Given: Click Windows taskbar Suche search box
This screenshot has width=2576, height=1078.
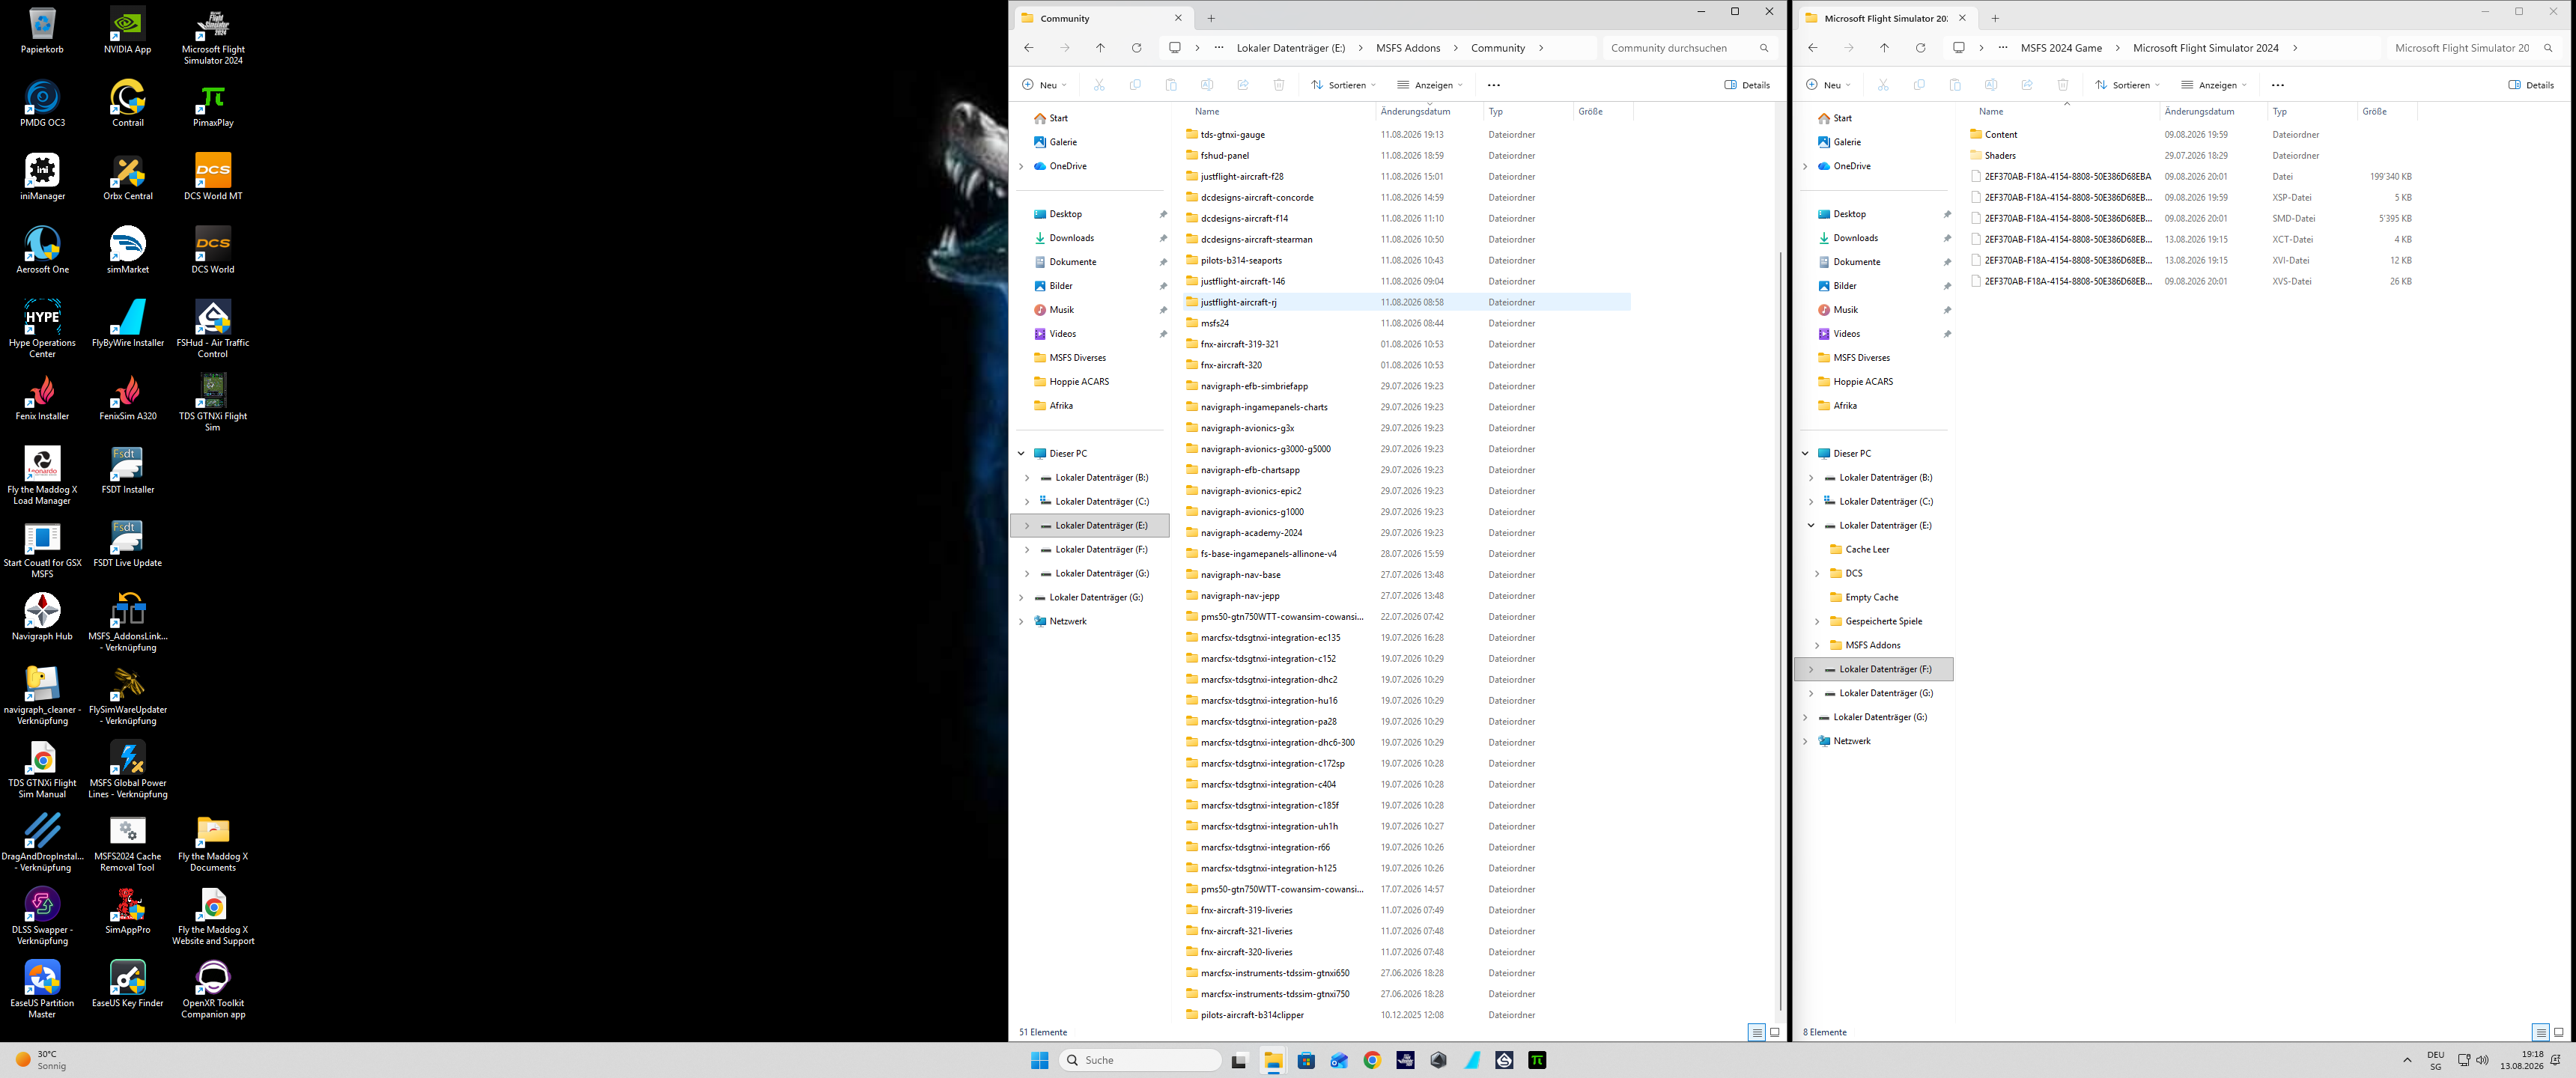Looking at the screenshot, I should (1140, 1060).
